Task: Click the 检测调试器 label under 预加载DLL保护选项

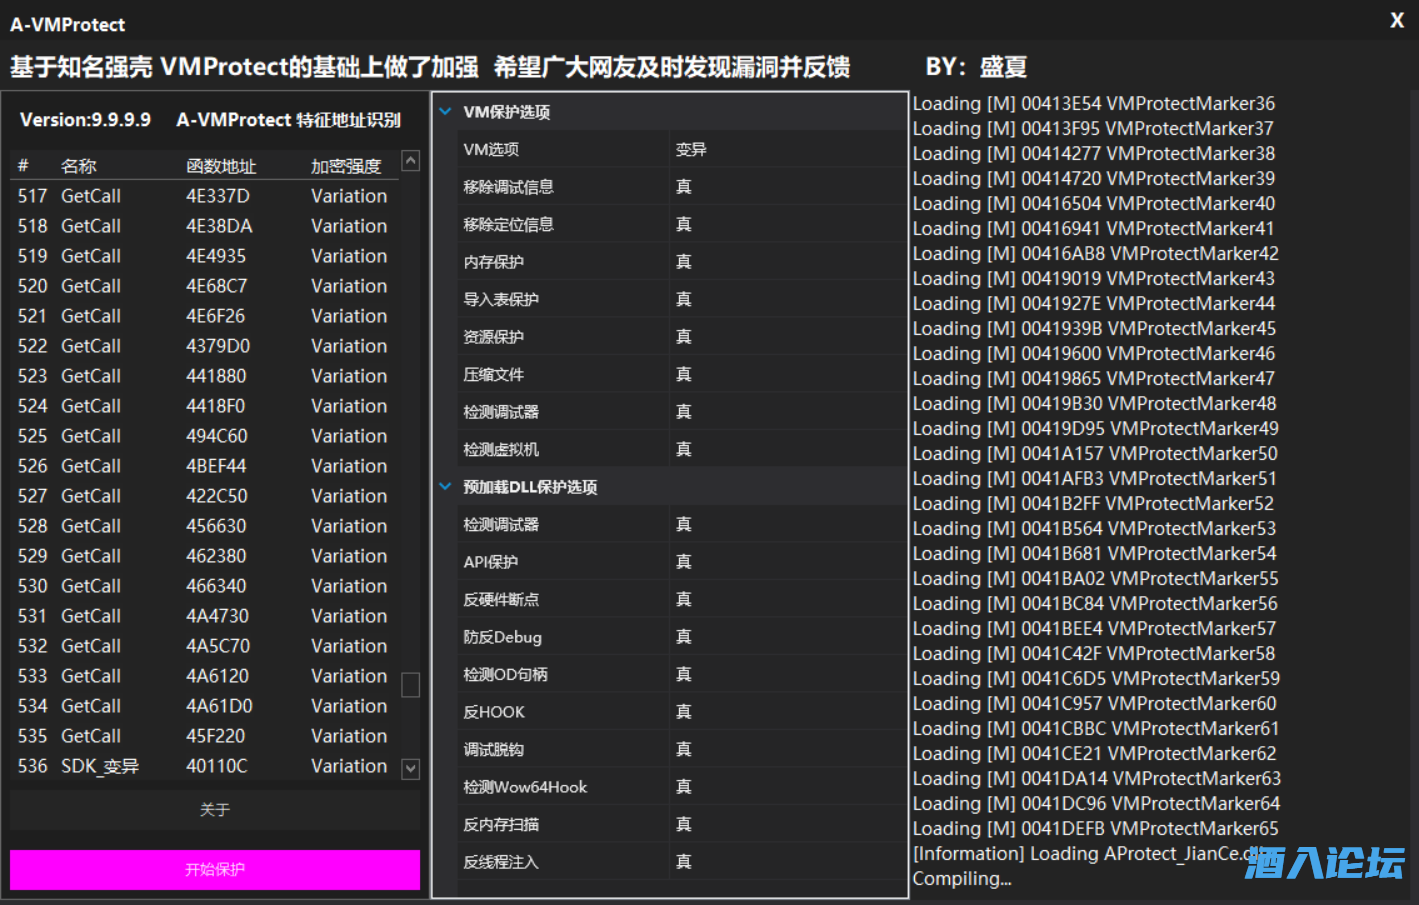Action: (x=501, y=525)
